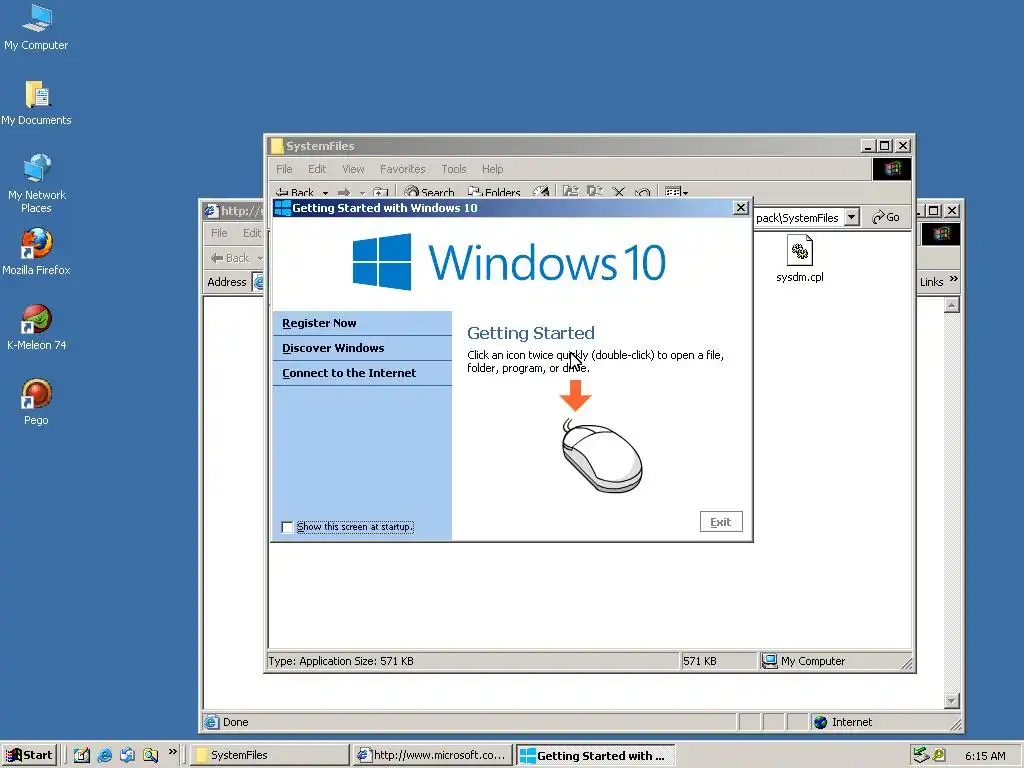Click Discover Windows

point(362,348)
